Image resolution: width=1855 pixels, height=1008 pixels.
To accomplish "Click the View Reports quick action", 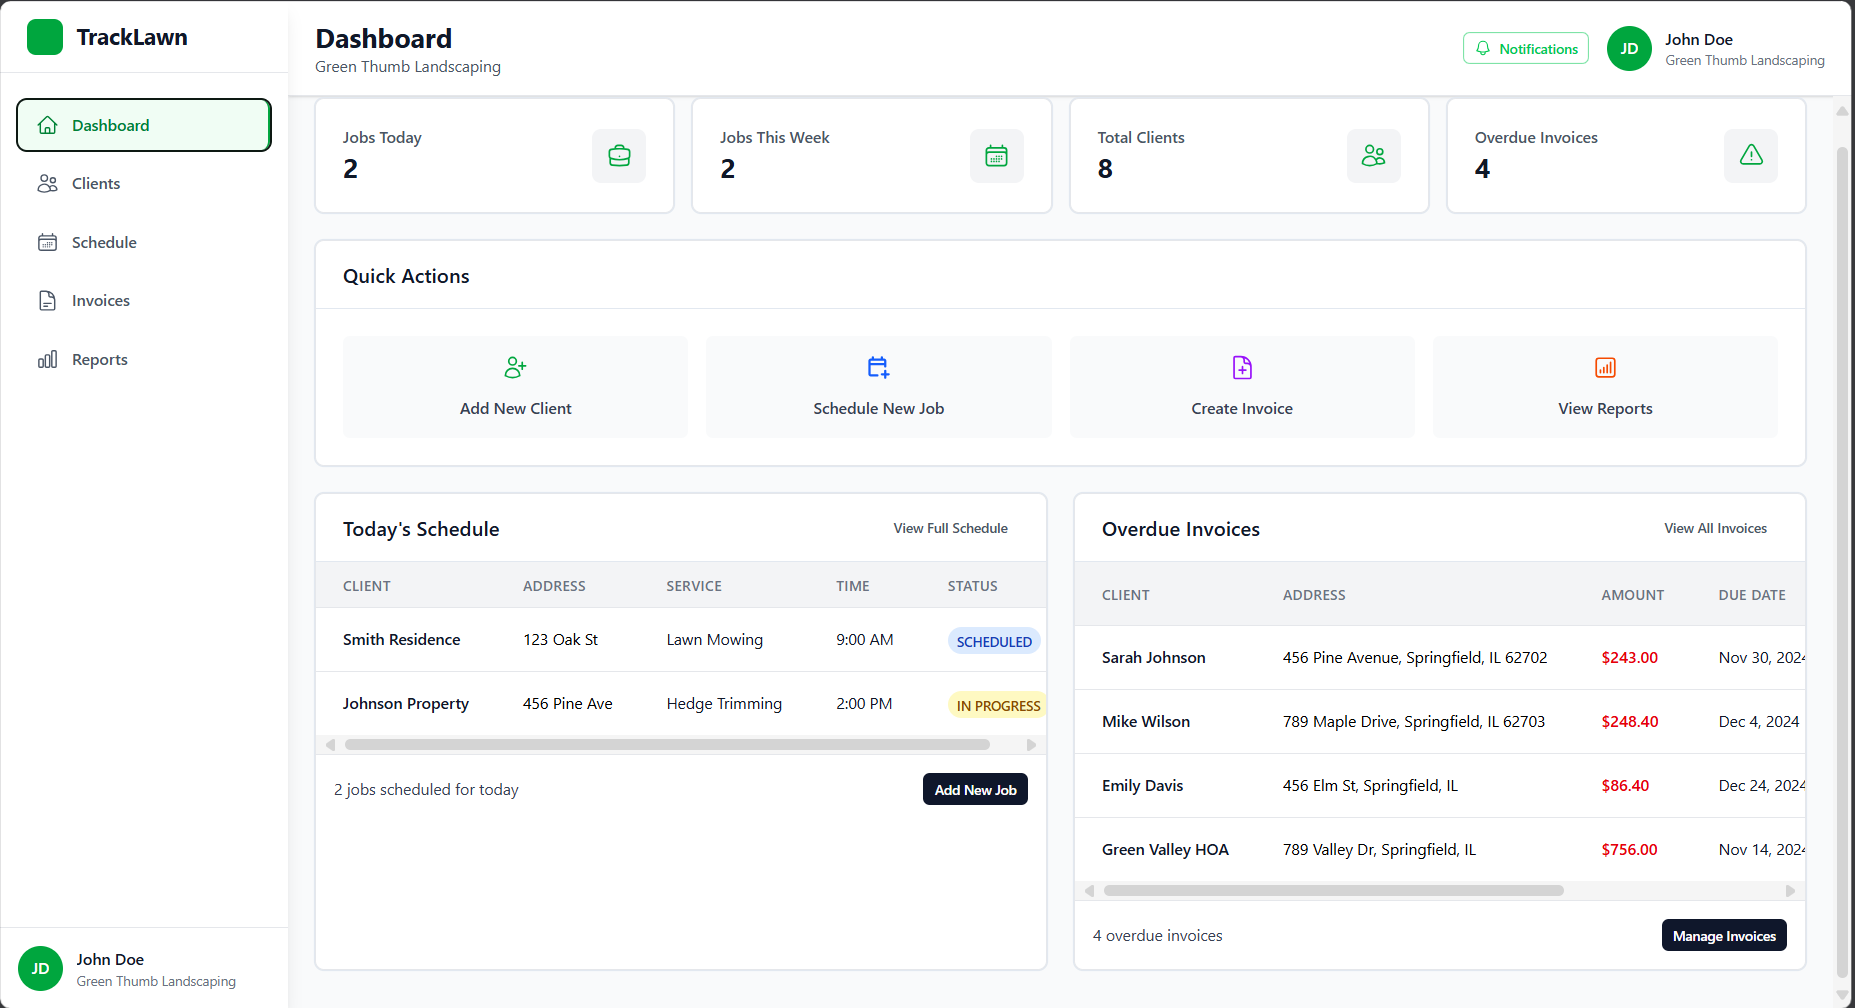I will 1605,387.
